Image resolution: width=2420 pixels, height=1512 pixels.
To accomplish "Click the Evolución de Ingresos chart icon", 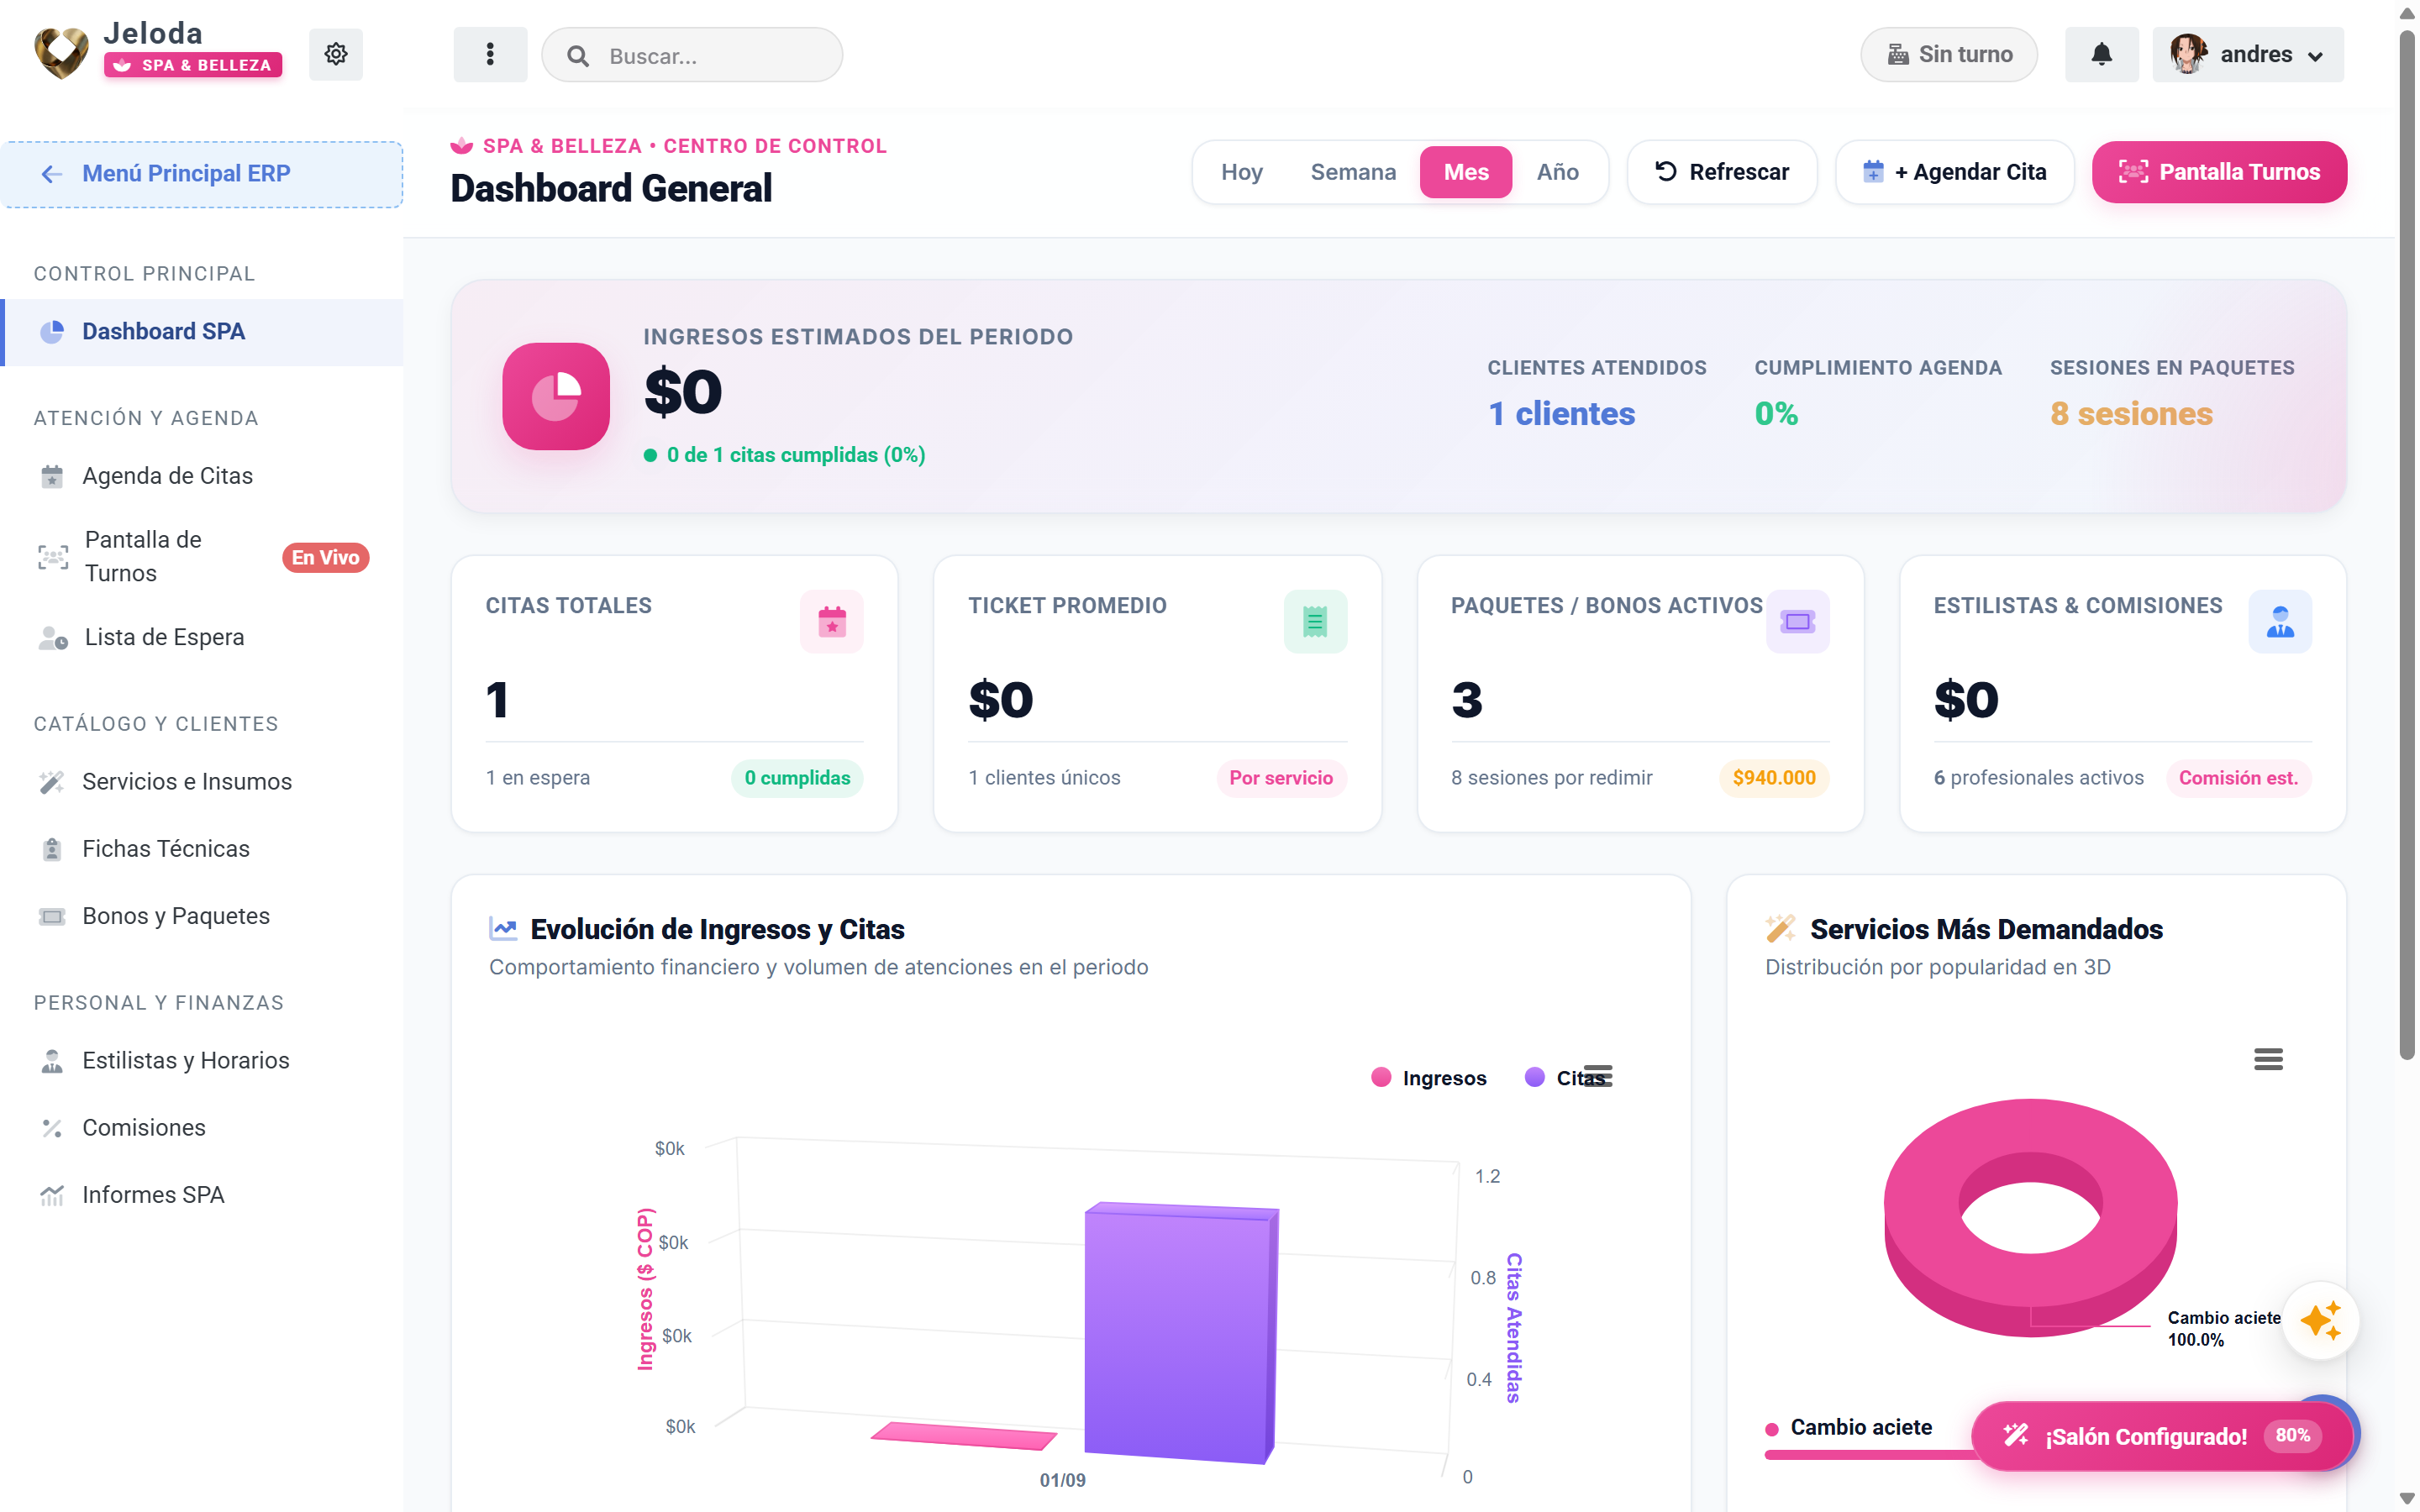I will point(503,929).
